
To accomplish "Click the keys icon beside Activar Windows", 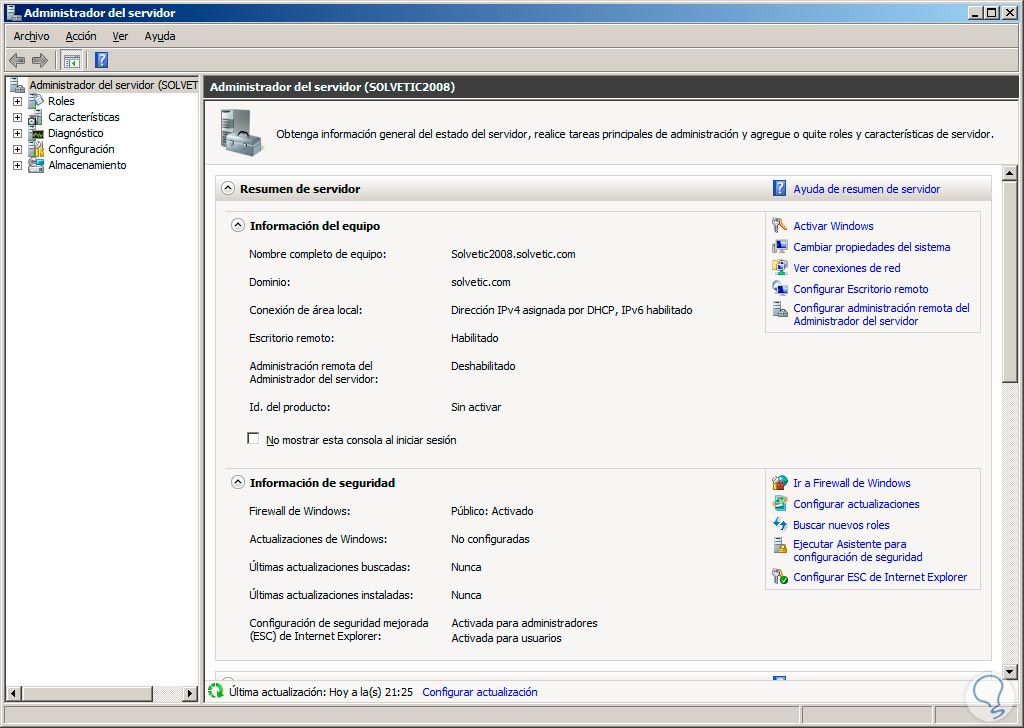I will coord(779,226).
